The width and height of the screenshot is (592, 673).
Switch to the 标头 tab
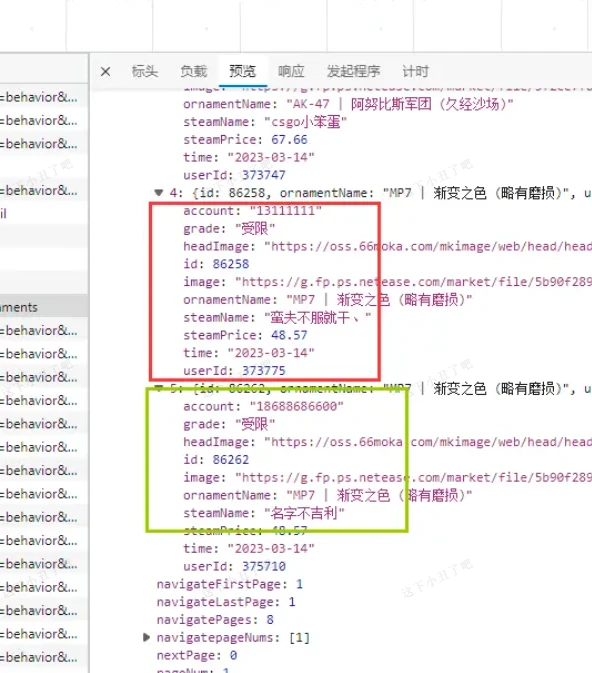(145, 71)
